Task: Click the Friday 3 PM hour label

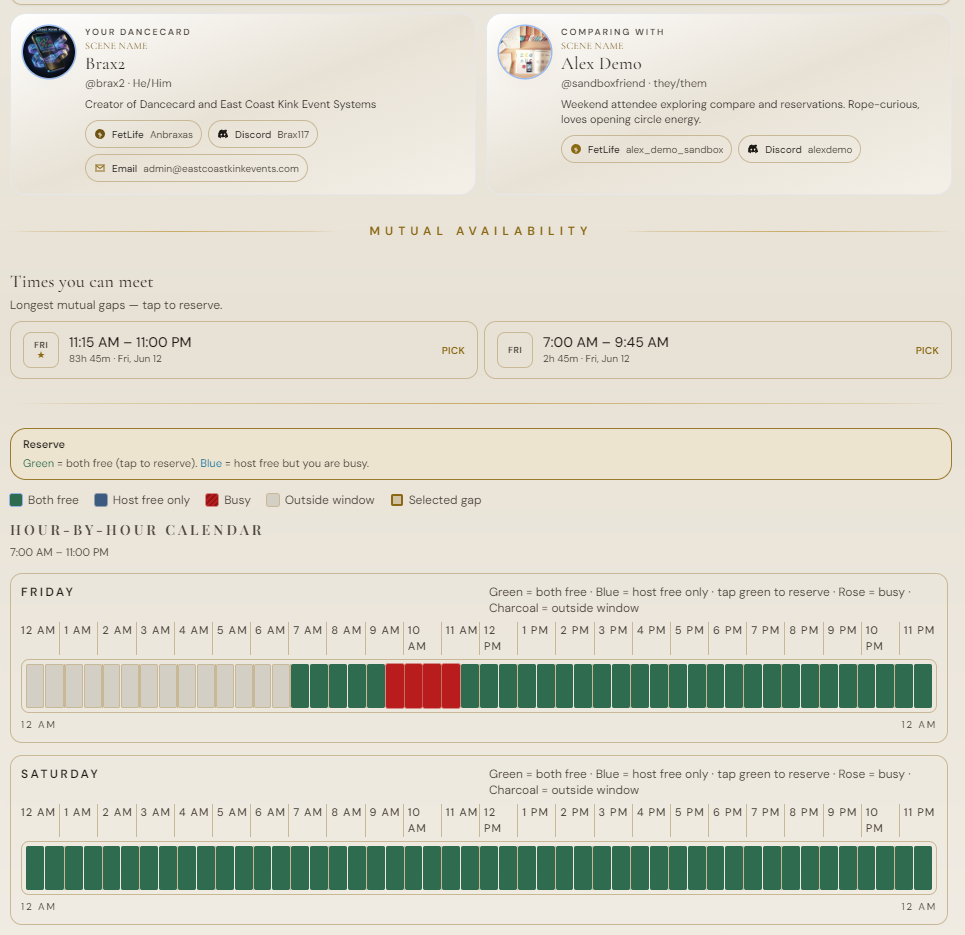Action: coord(613,630)
